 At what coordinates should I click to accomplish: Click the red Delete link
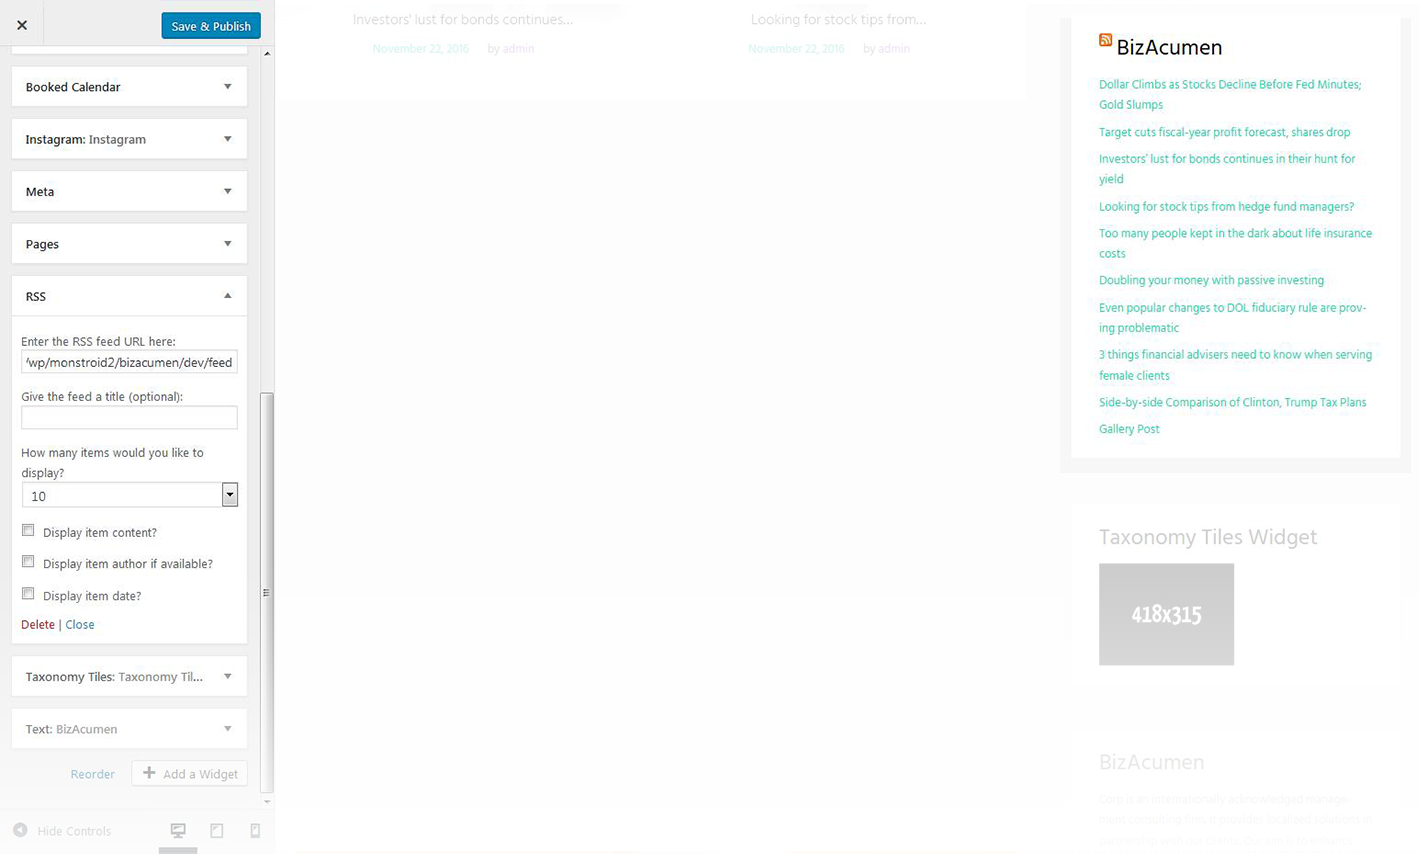(x=38, y=624)
